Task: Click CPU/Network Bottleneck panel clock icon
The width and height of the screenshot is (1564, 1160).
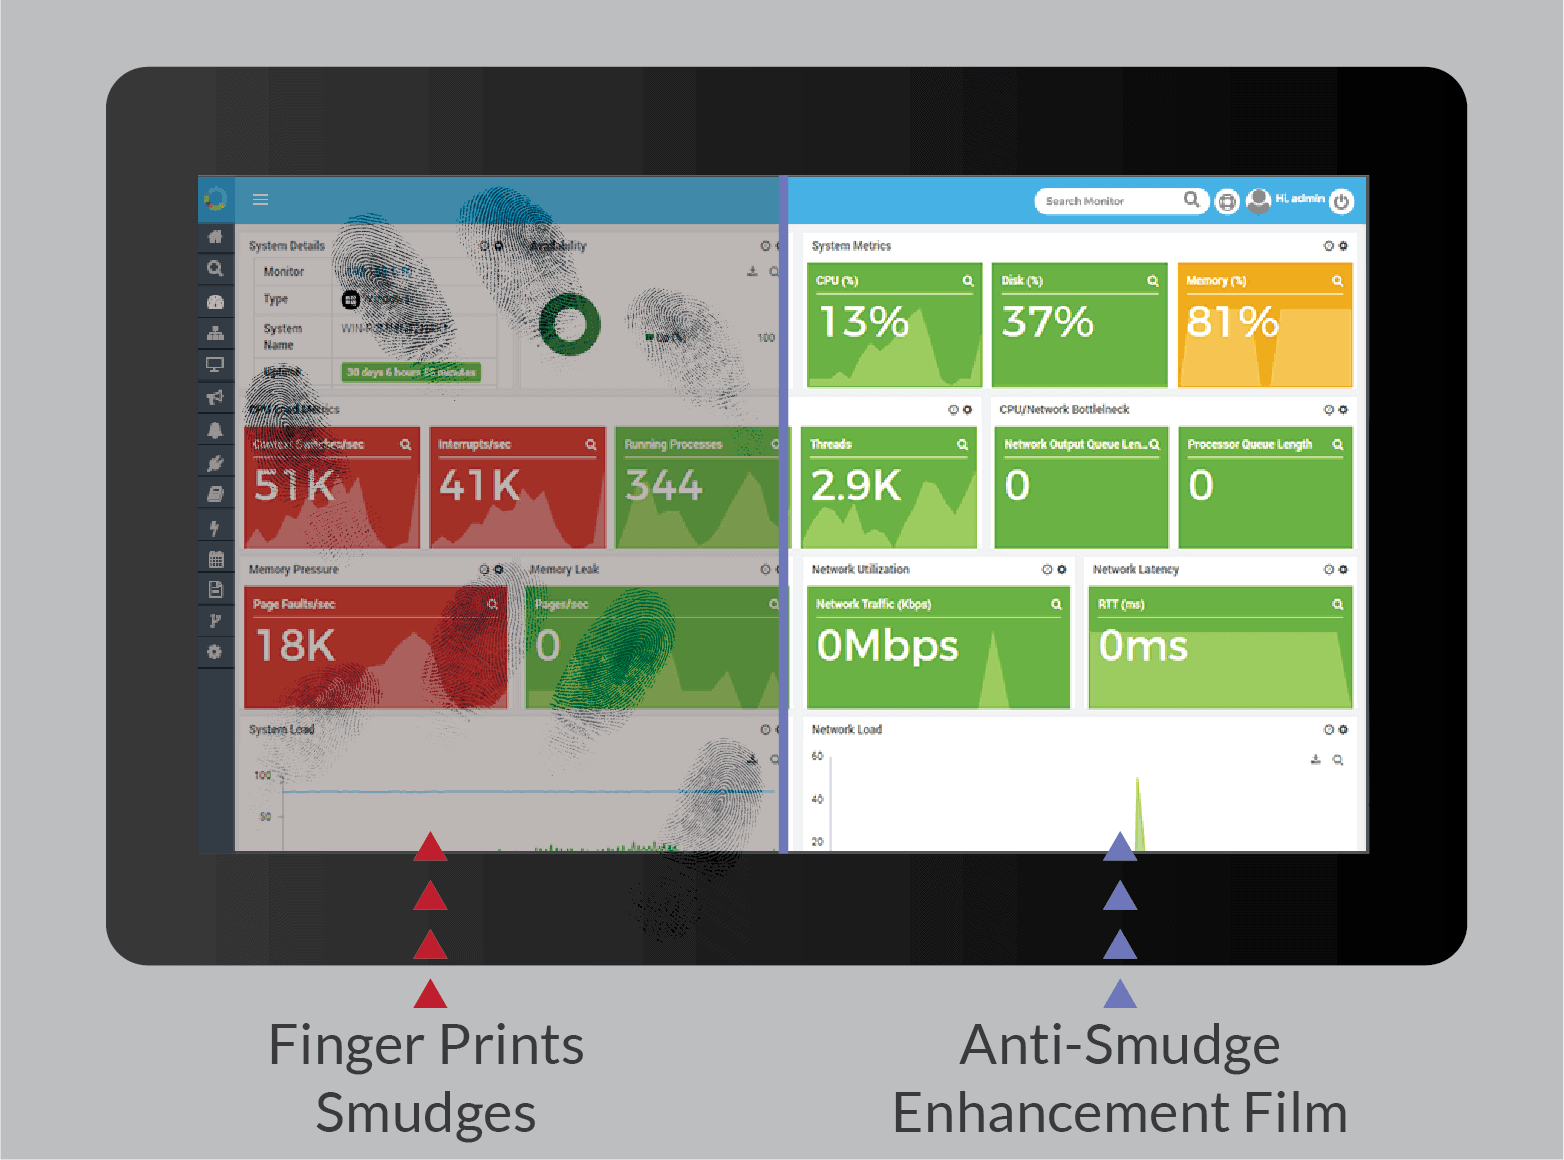Action: (x=1329, y=410)
